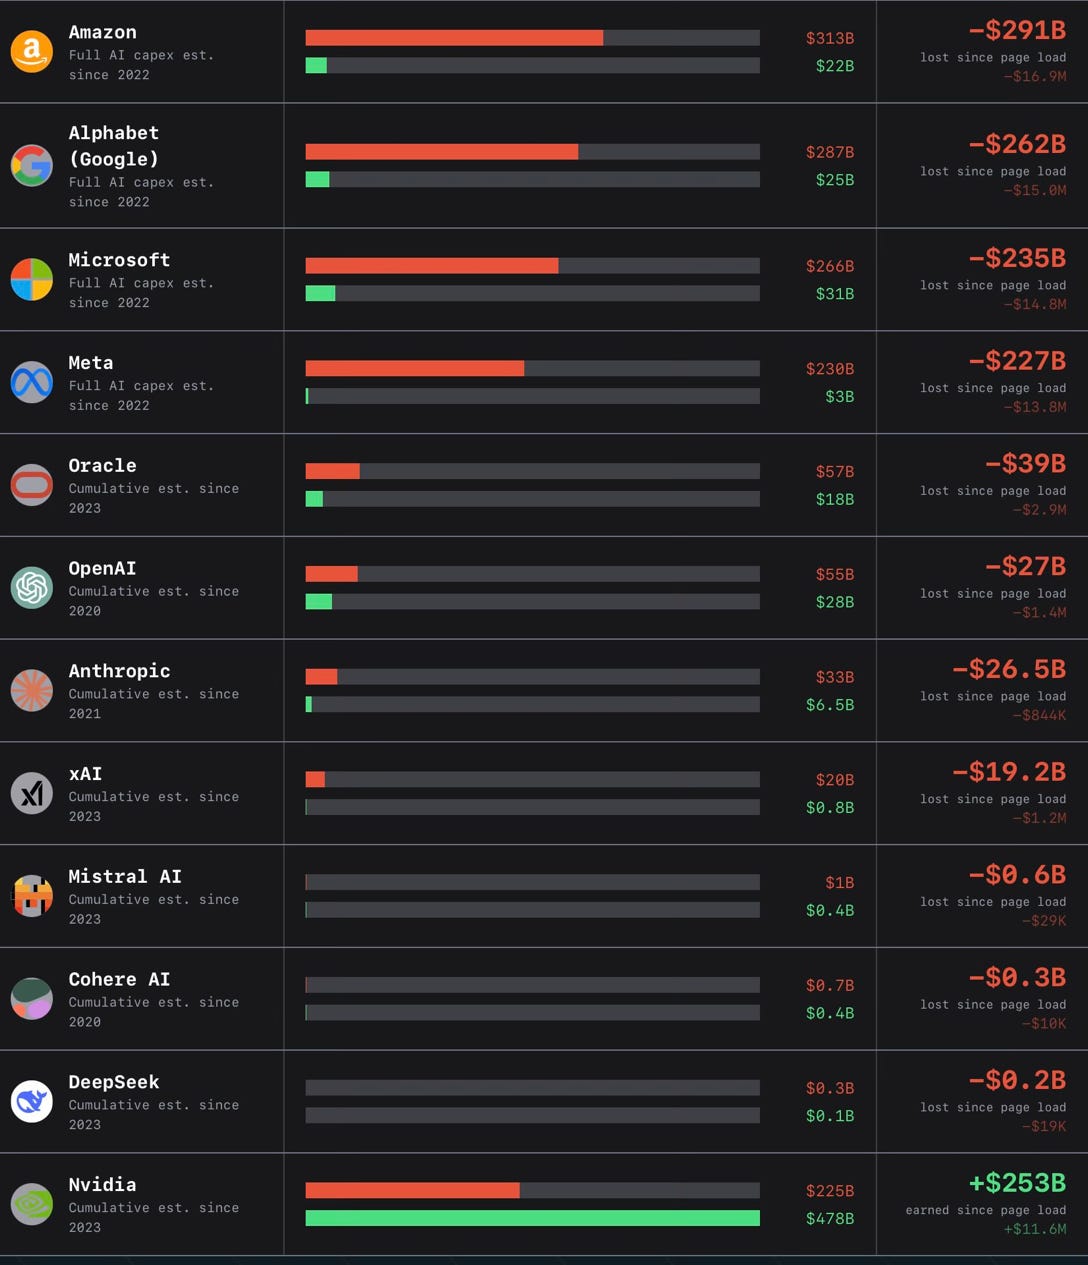This screenshot has width=1088, height=1265.
Task: Select the OpenAI logo icon
Action: tap(32, 588)
